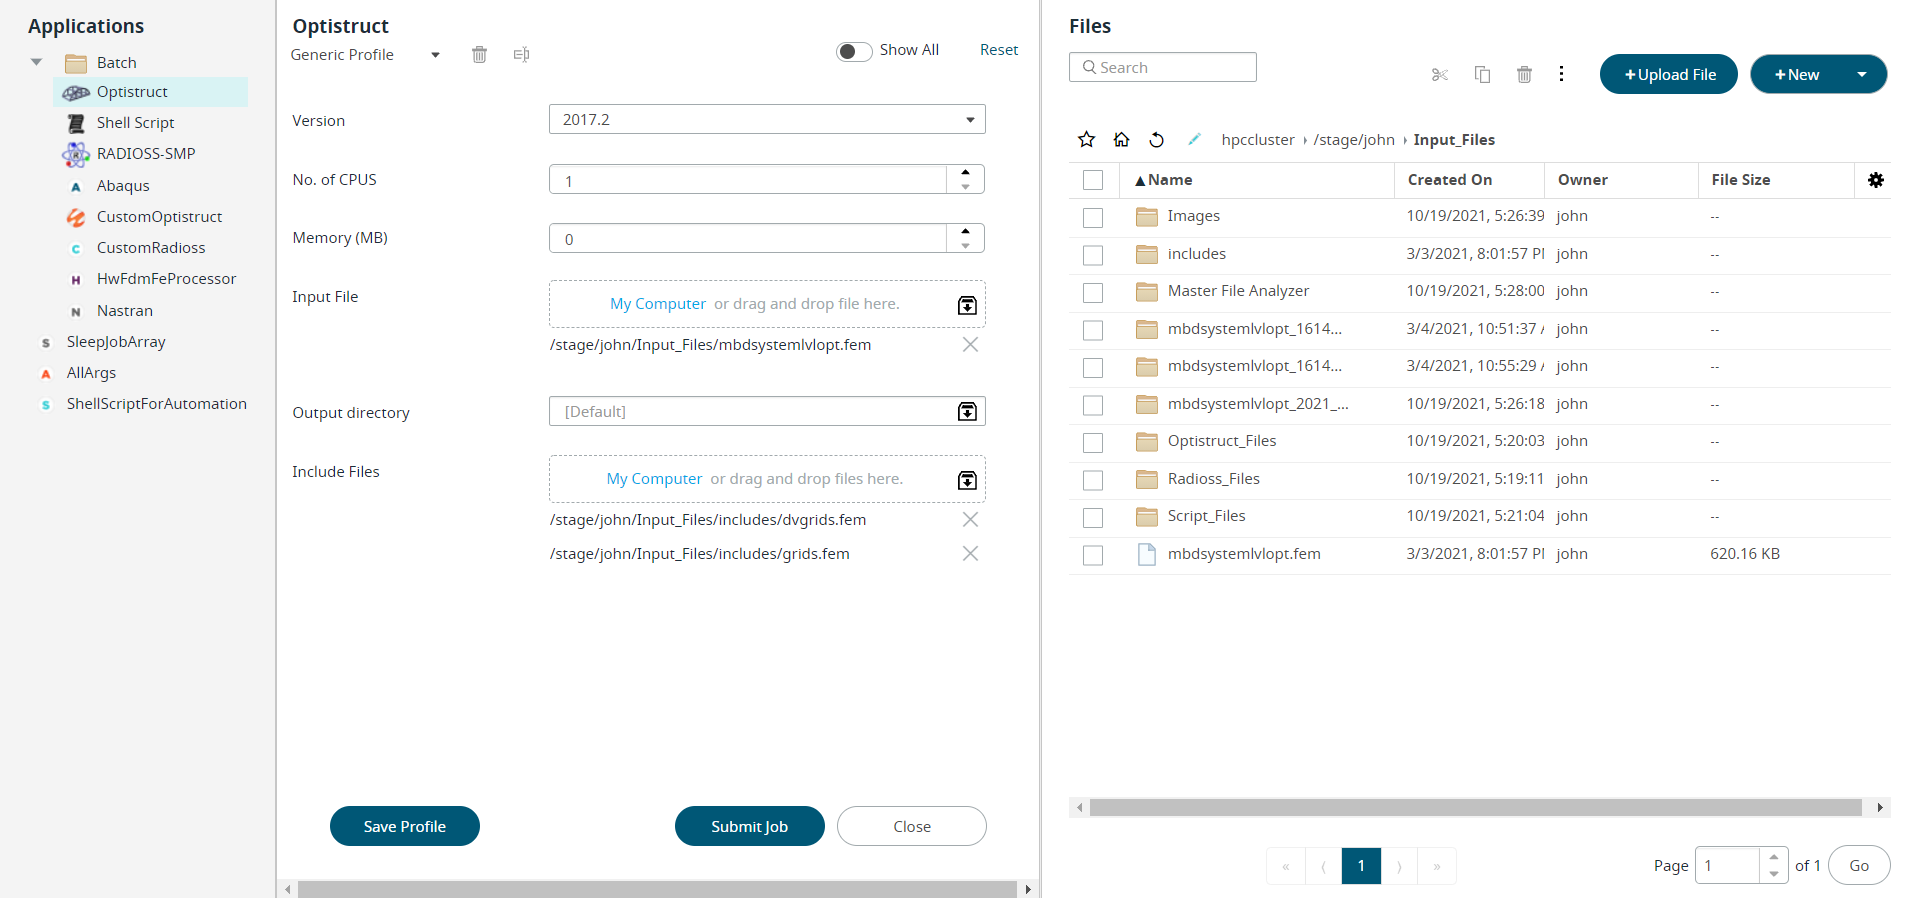1916x898 pixels.
Task: Click My Computer link for Input File
Action: (x=658, y=304)
